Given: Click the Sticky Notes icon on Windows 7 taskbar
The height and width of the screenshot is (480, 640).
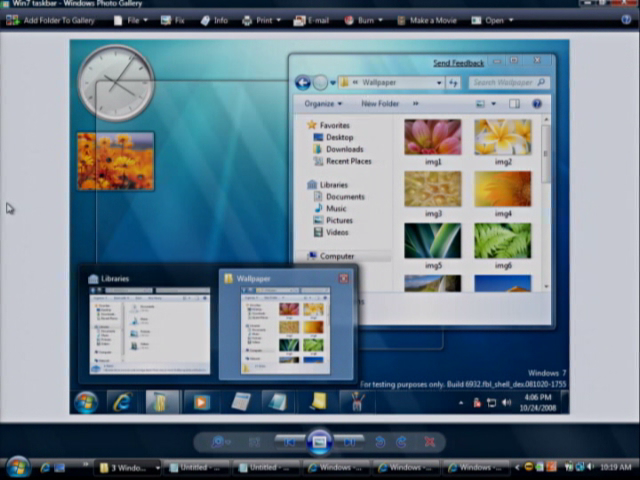Looking at the screenshot, I should (318, 402).
